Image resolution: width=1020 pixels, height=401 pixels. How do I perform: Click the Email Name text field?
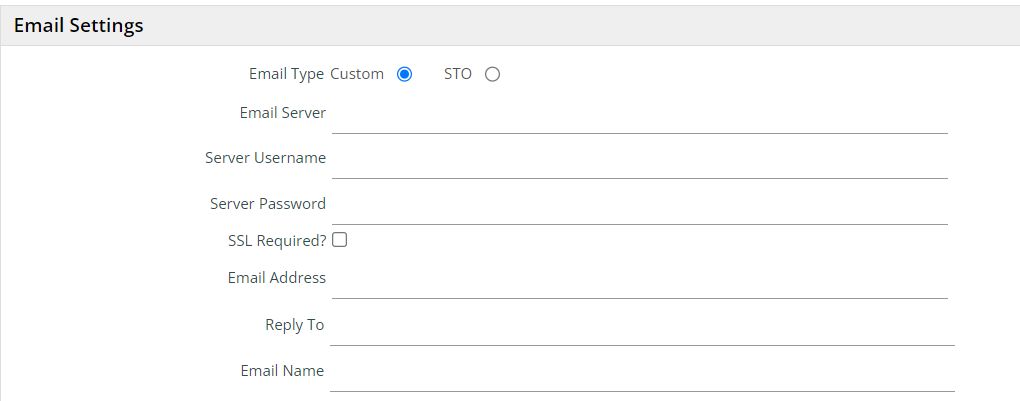point(642,374)
